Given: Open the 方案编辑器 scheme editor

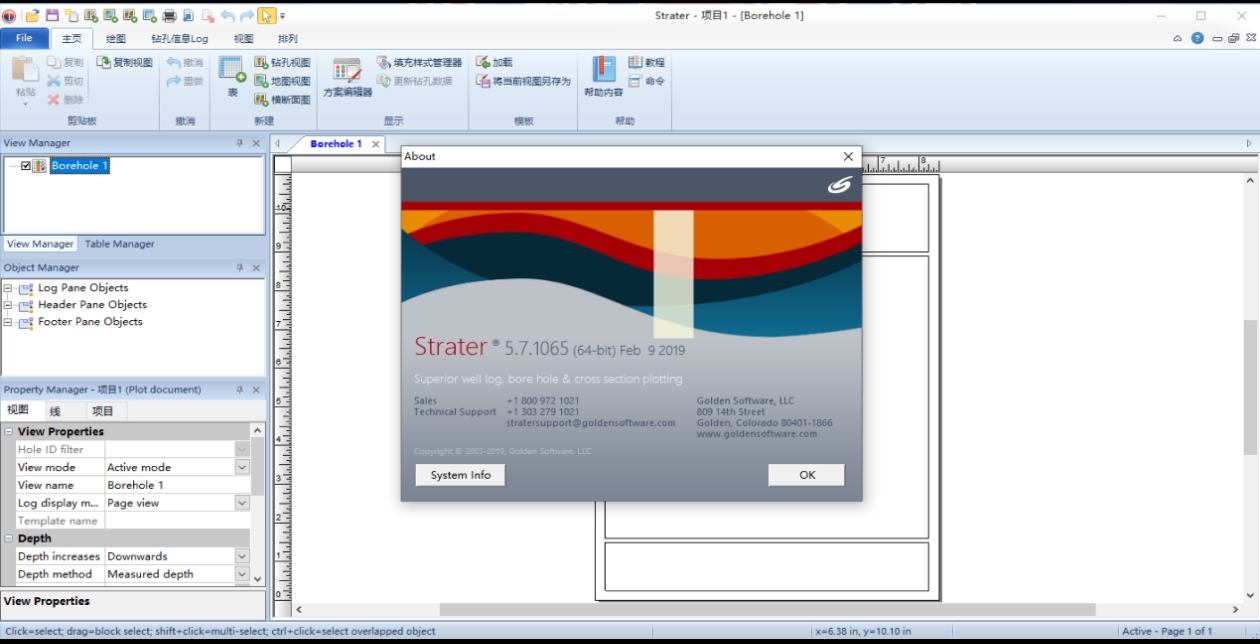Looking at the screenshot, I should coord(347,77).
